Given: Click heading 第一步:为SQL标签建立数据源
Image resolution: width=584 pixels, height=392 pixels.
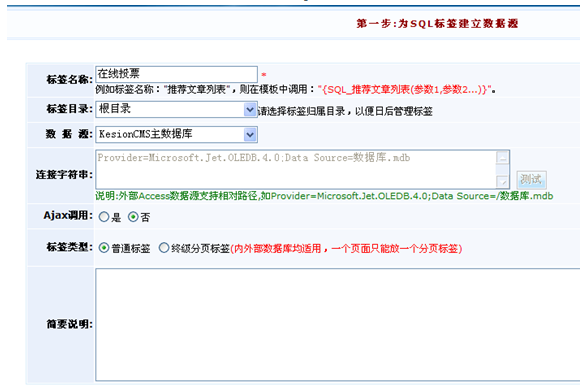Looking at the screenshot, I should coord(437,24).
